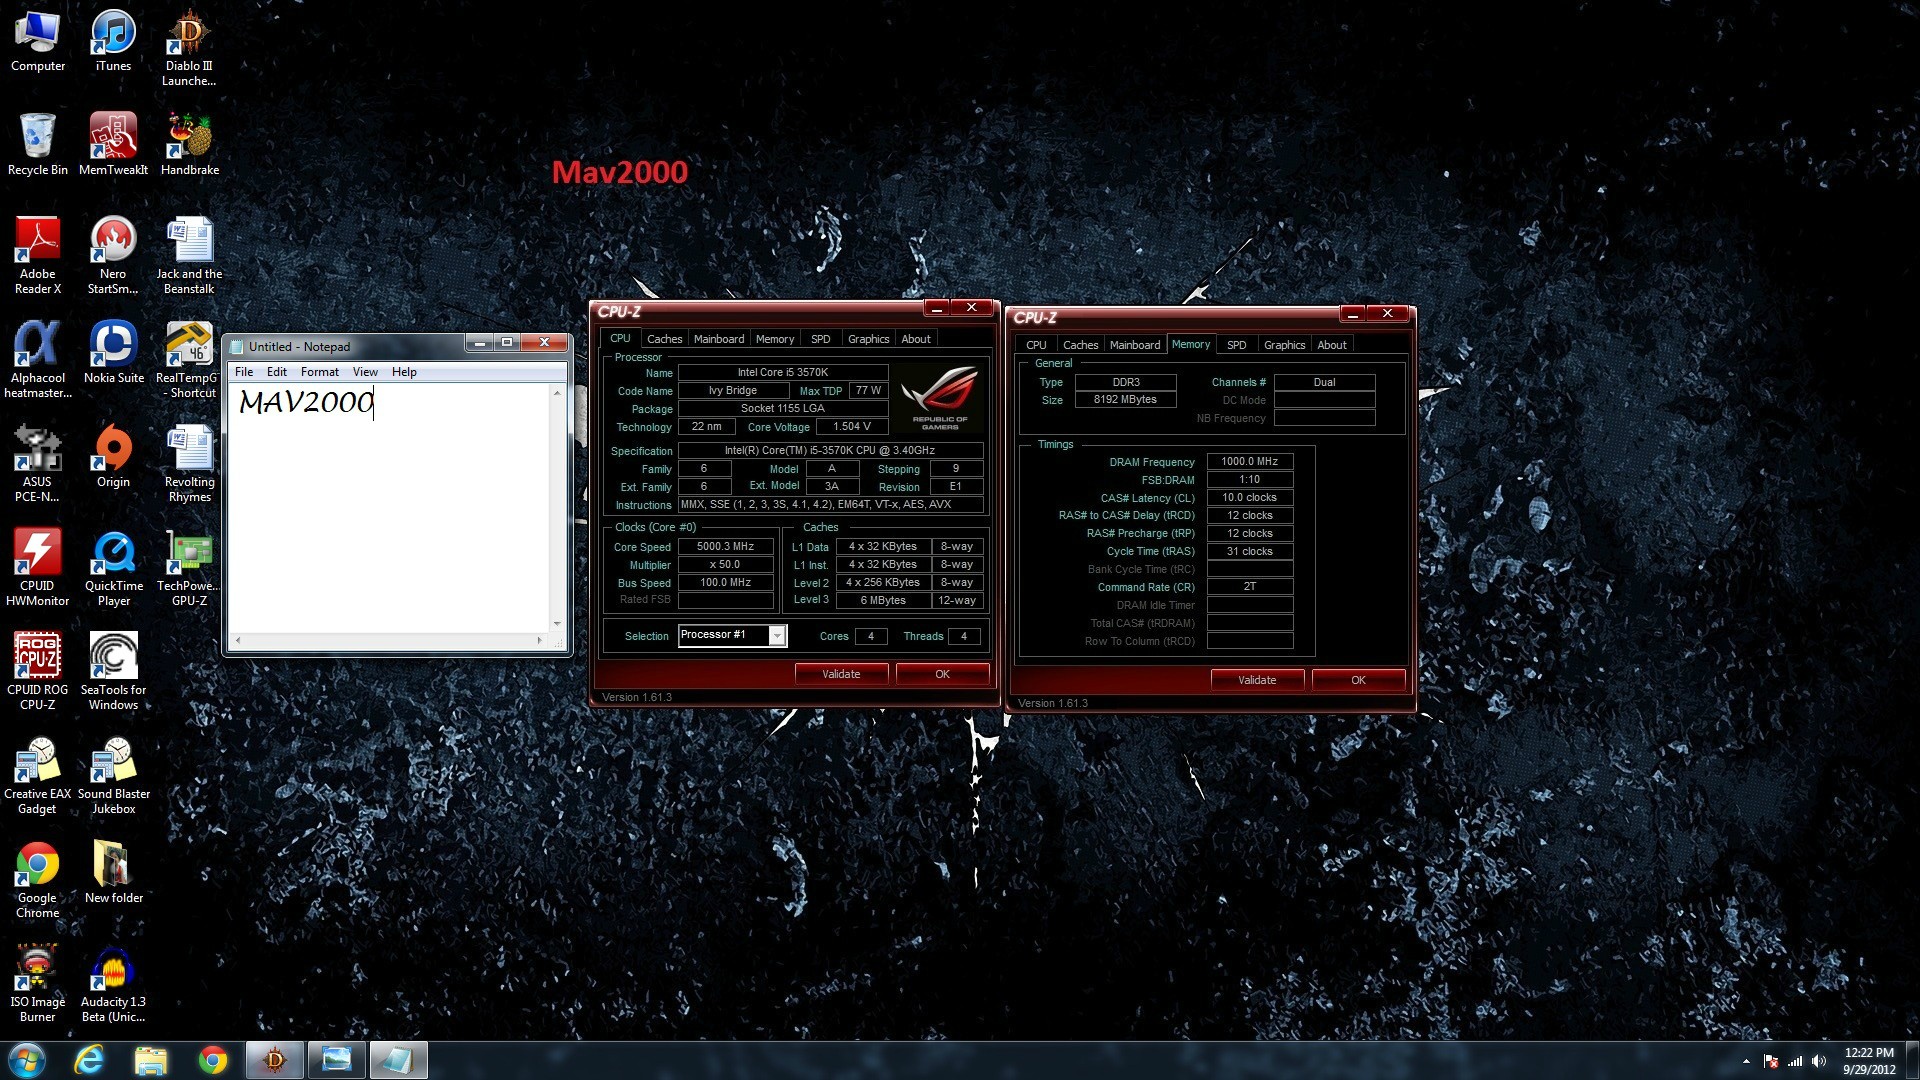This screenshot has width=1920, height=1080.
Task: Open the Diablo III Launcher shortcut
Action: [189, 48]
